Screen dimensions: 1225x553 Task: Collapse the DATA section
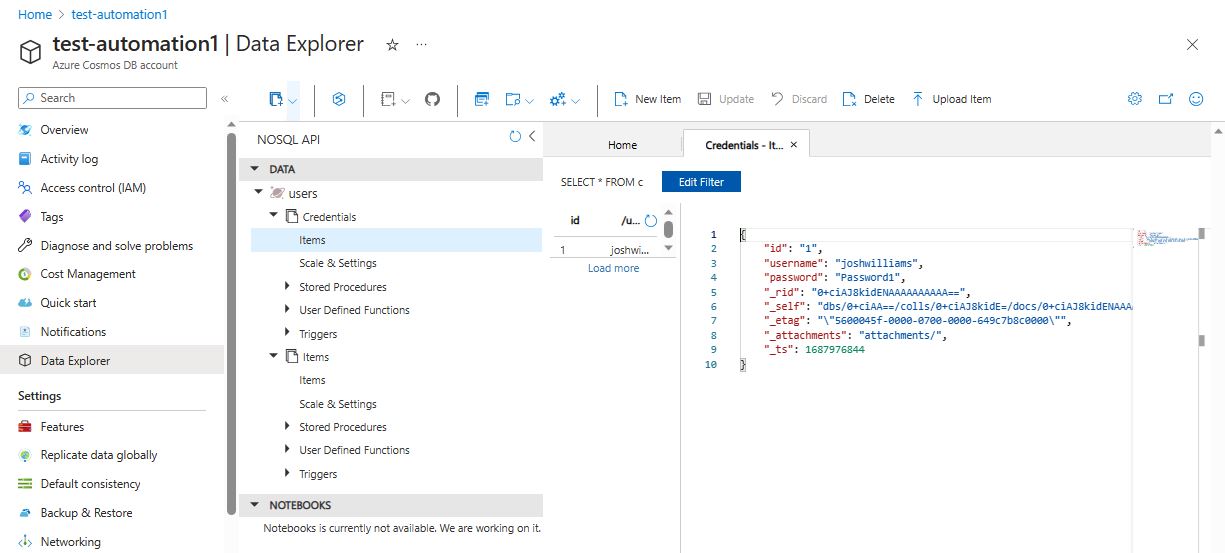point(255,170)
